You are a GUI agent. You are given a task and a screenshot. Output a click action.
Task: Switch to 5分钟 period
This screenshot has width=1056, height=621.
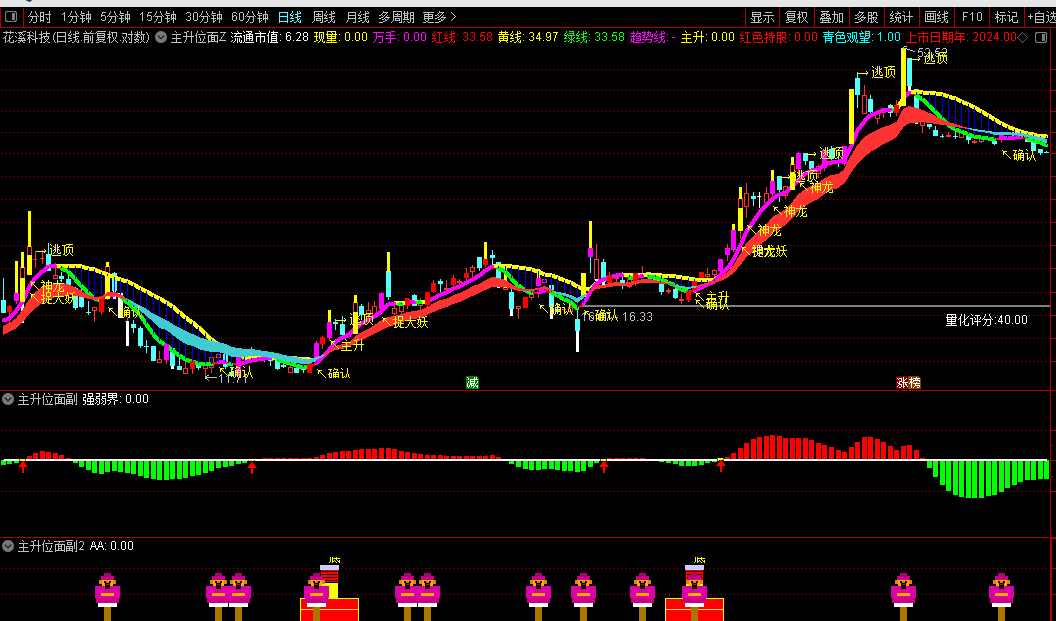(x=115, y=17)
